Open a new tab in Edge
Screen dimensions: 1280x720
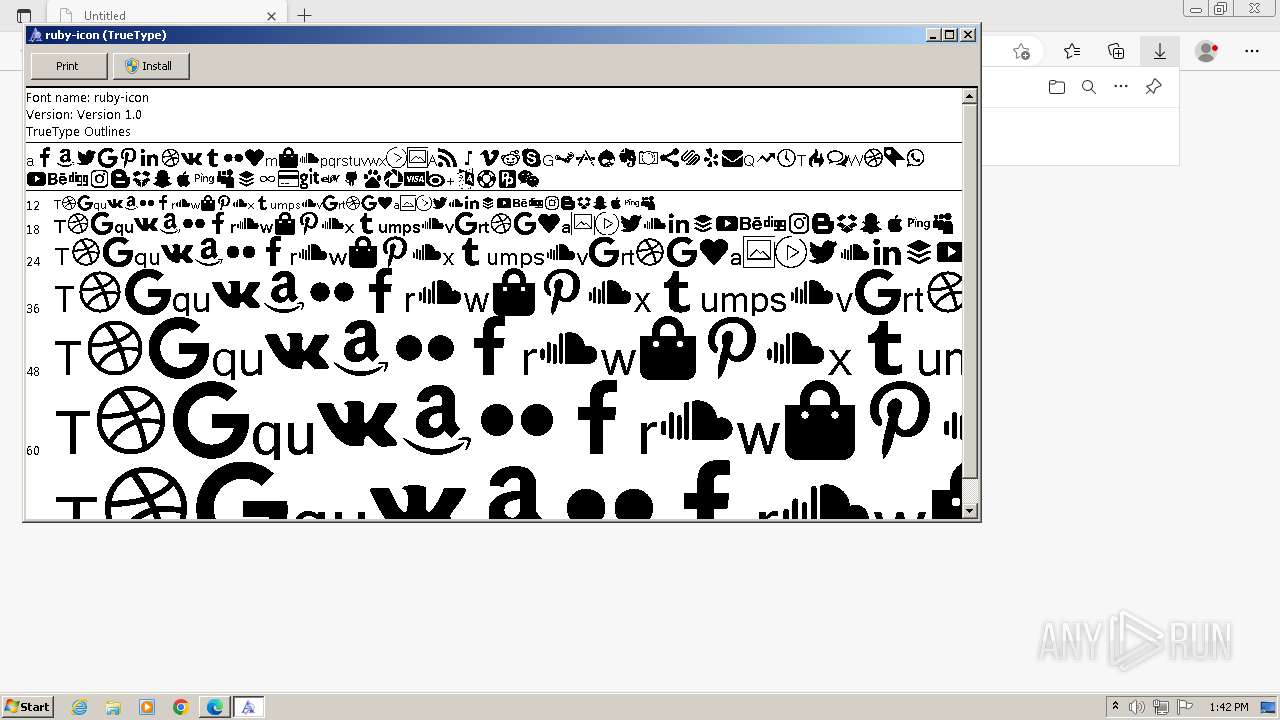tap(305, 15)
